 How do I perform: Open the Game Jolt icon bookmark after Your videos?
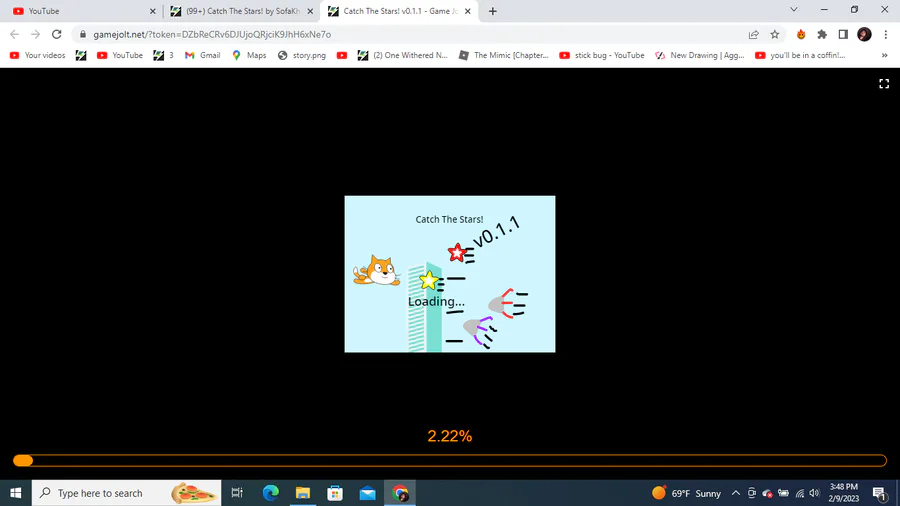pyautogui.click(x=81, y=56)
